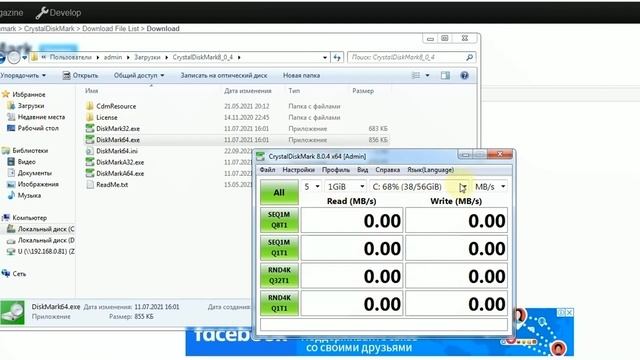Click the Открыть toolbar button

(80, 76)
